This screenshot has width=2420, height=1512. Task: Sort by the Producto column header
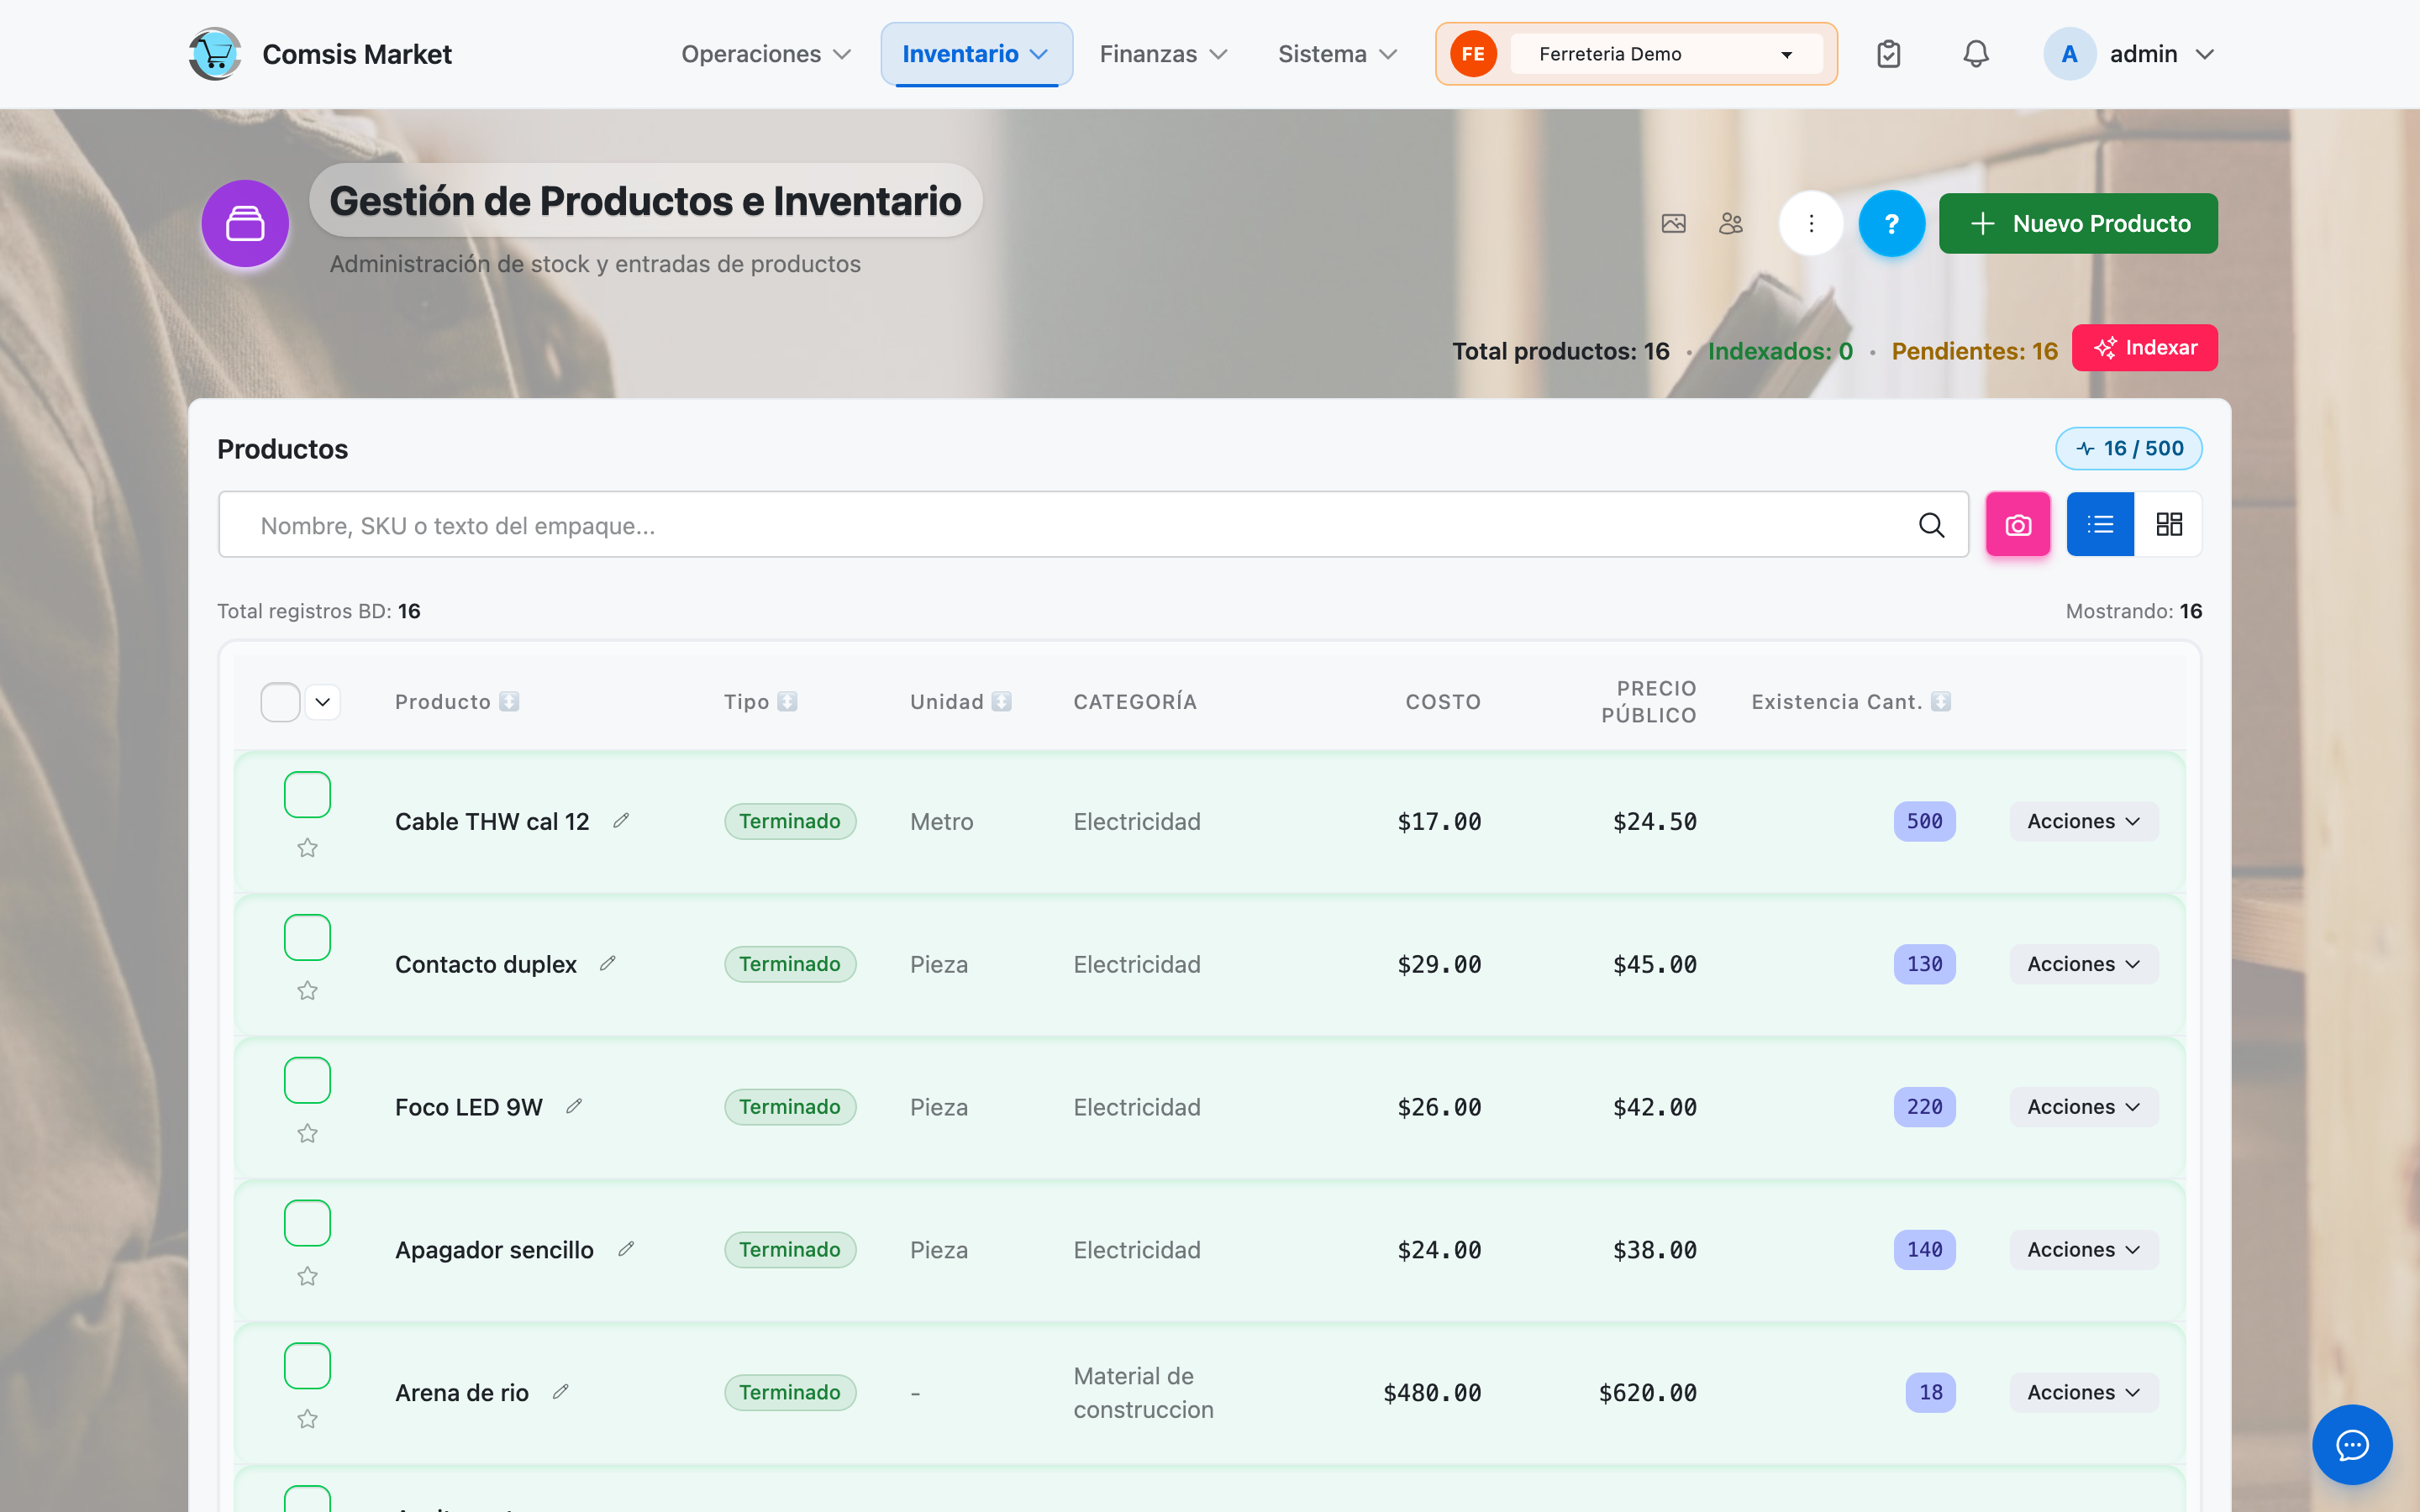point(457,702)
